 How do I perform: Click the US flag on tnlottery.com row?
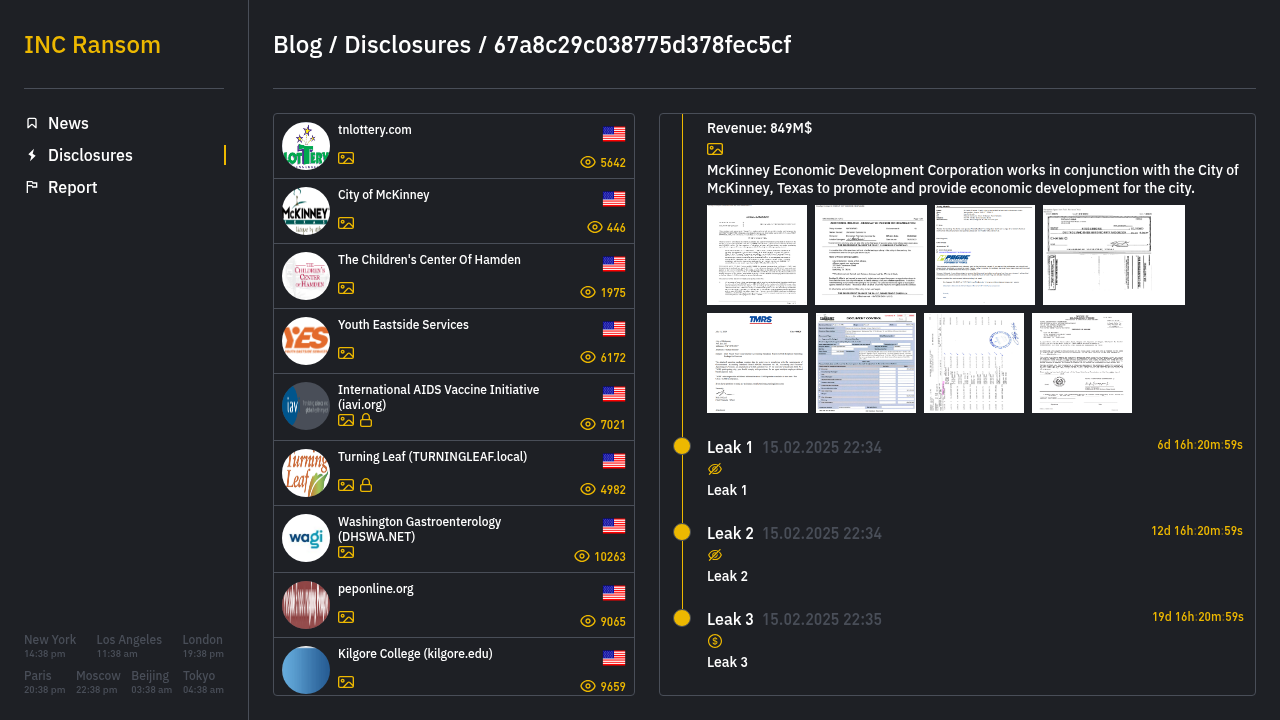click(614, 134)
